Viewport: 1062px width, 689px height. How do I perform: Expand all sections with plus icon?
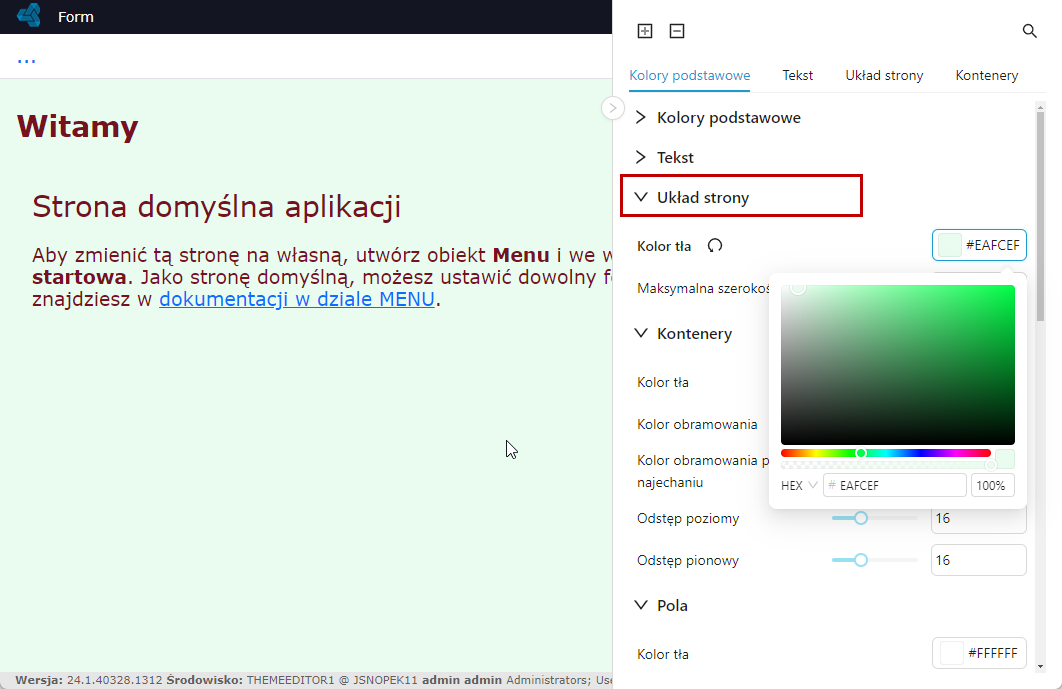click(645, 31)
